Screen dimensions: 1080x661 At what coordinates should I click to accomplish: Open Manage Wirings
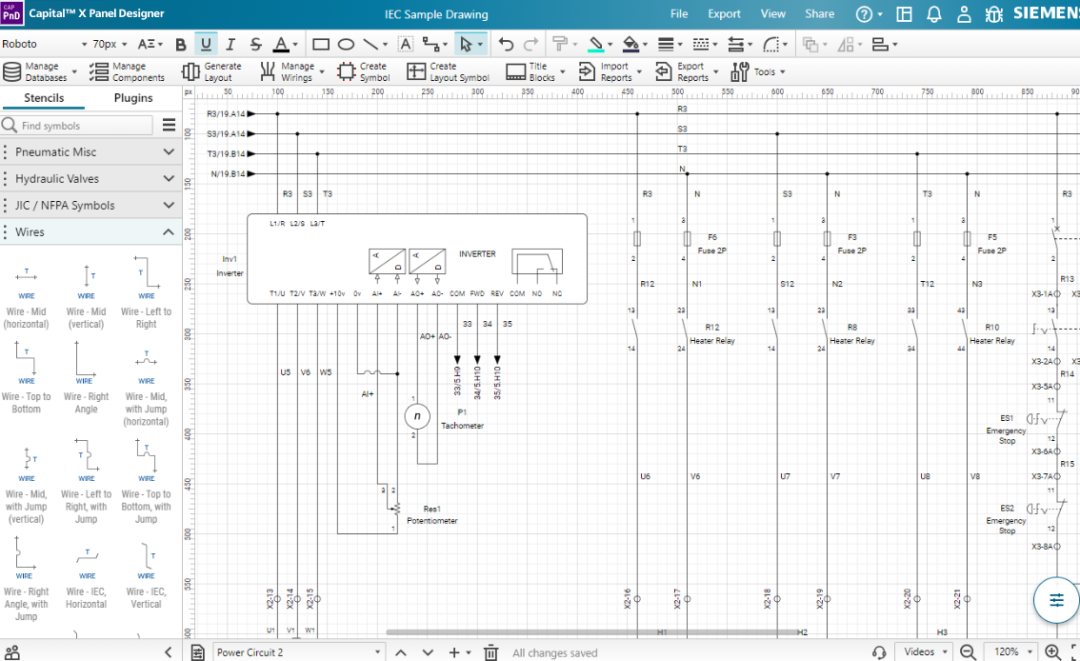[291, 72]
